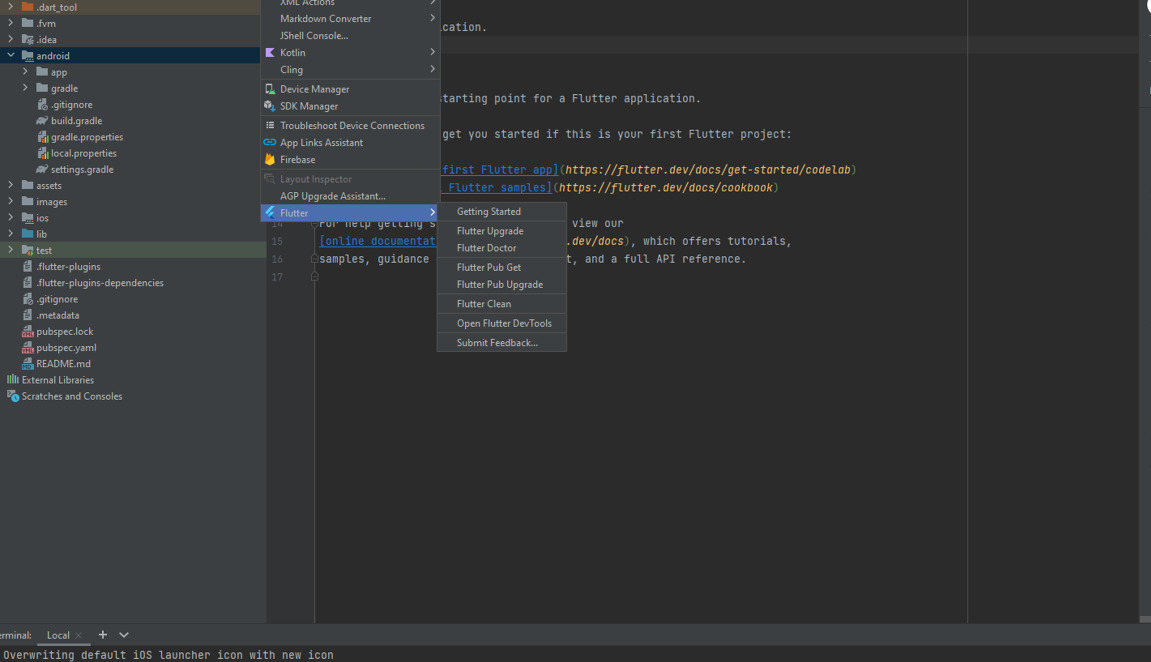The height and width of the screenshot is (662, 1151).
Task: Click the App Links Assistant link icon
Action: pos(270,142)
